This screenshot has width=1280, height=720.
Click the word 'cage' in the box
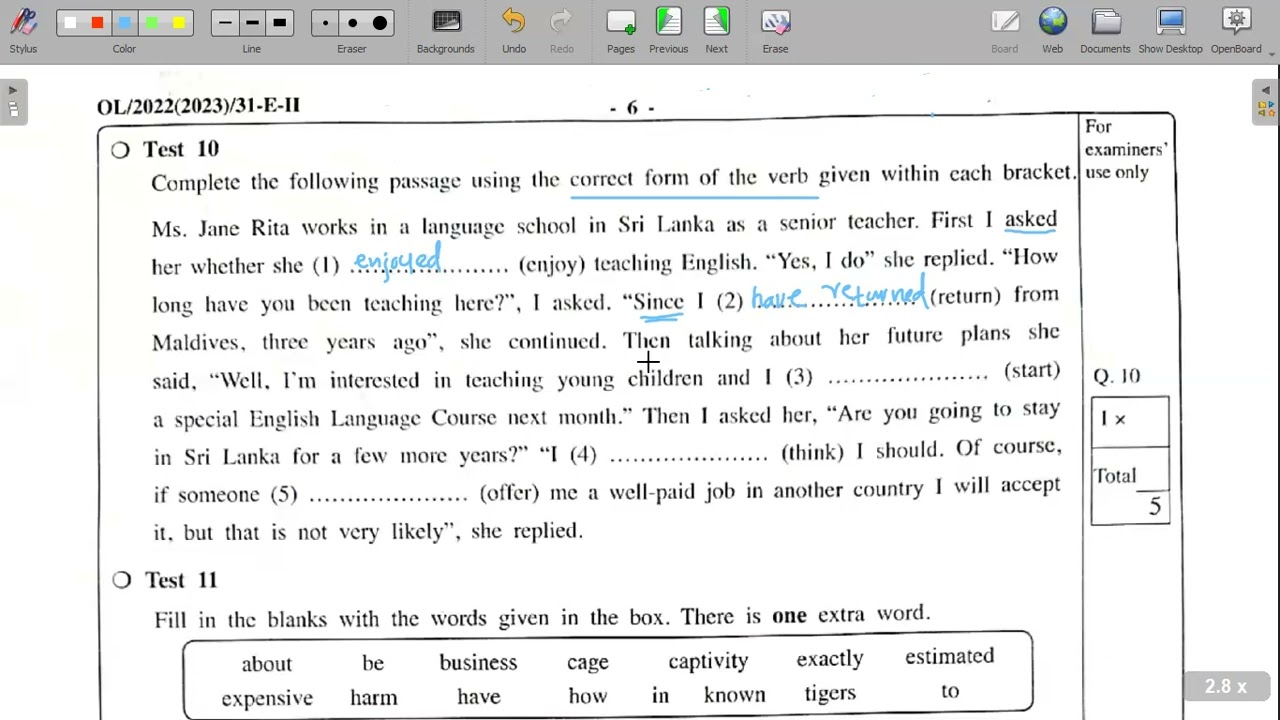pyautogui.click(x=588, y=663)
